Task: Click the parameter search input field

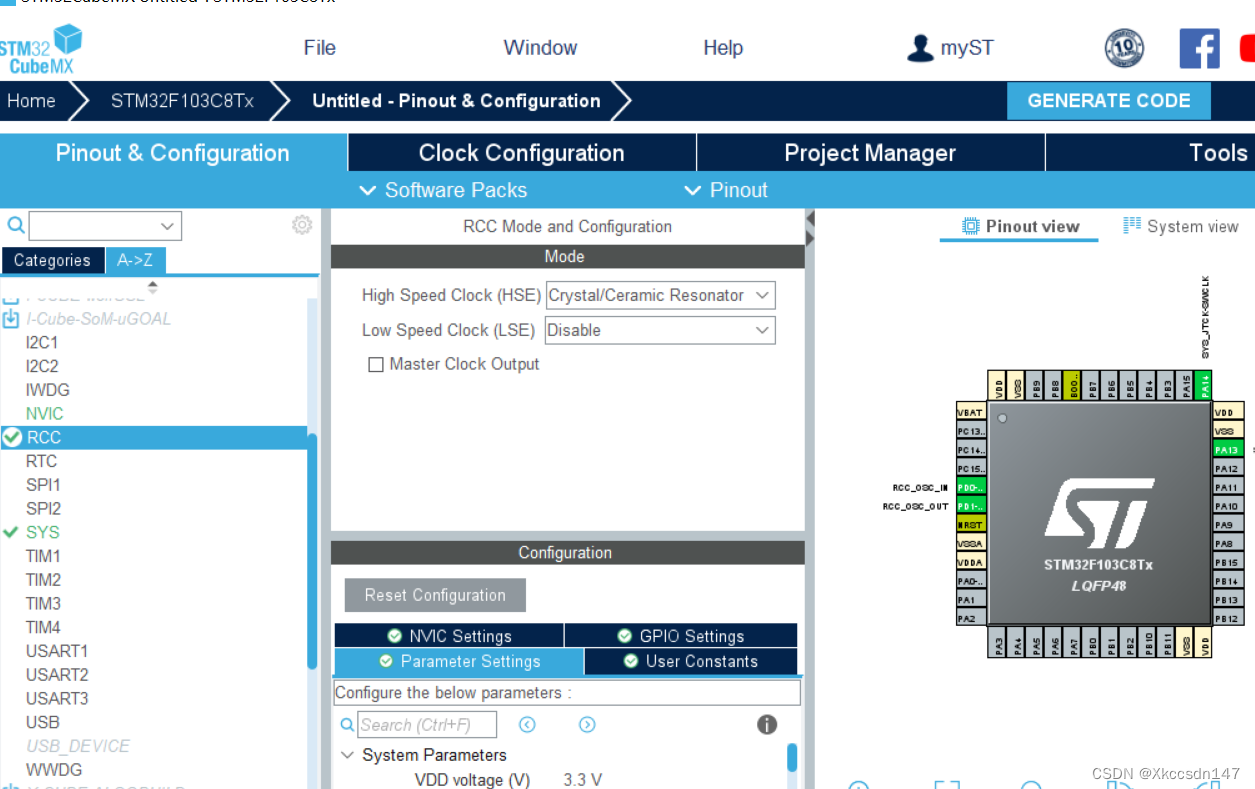Action: point(427,725)
